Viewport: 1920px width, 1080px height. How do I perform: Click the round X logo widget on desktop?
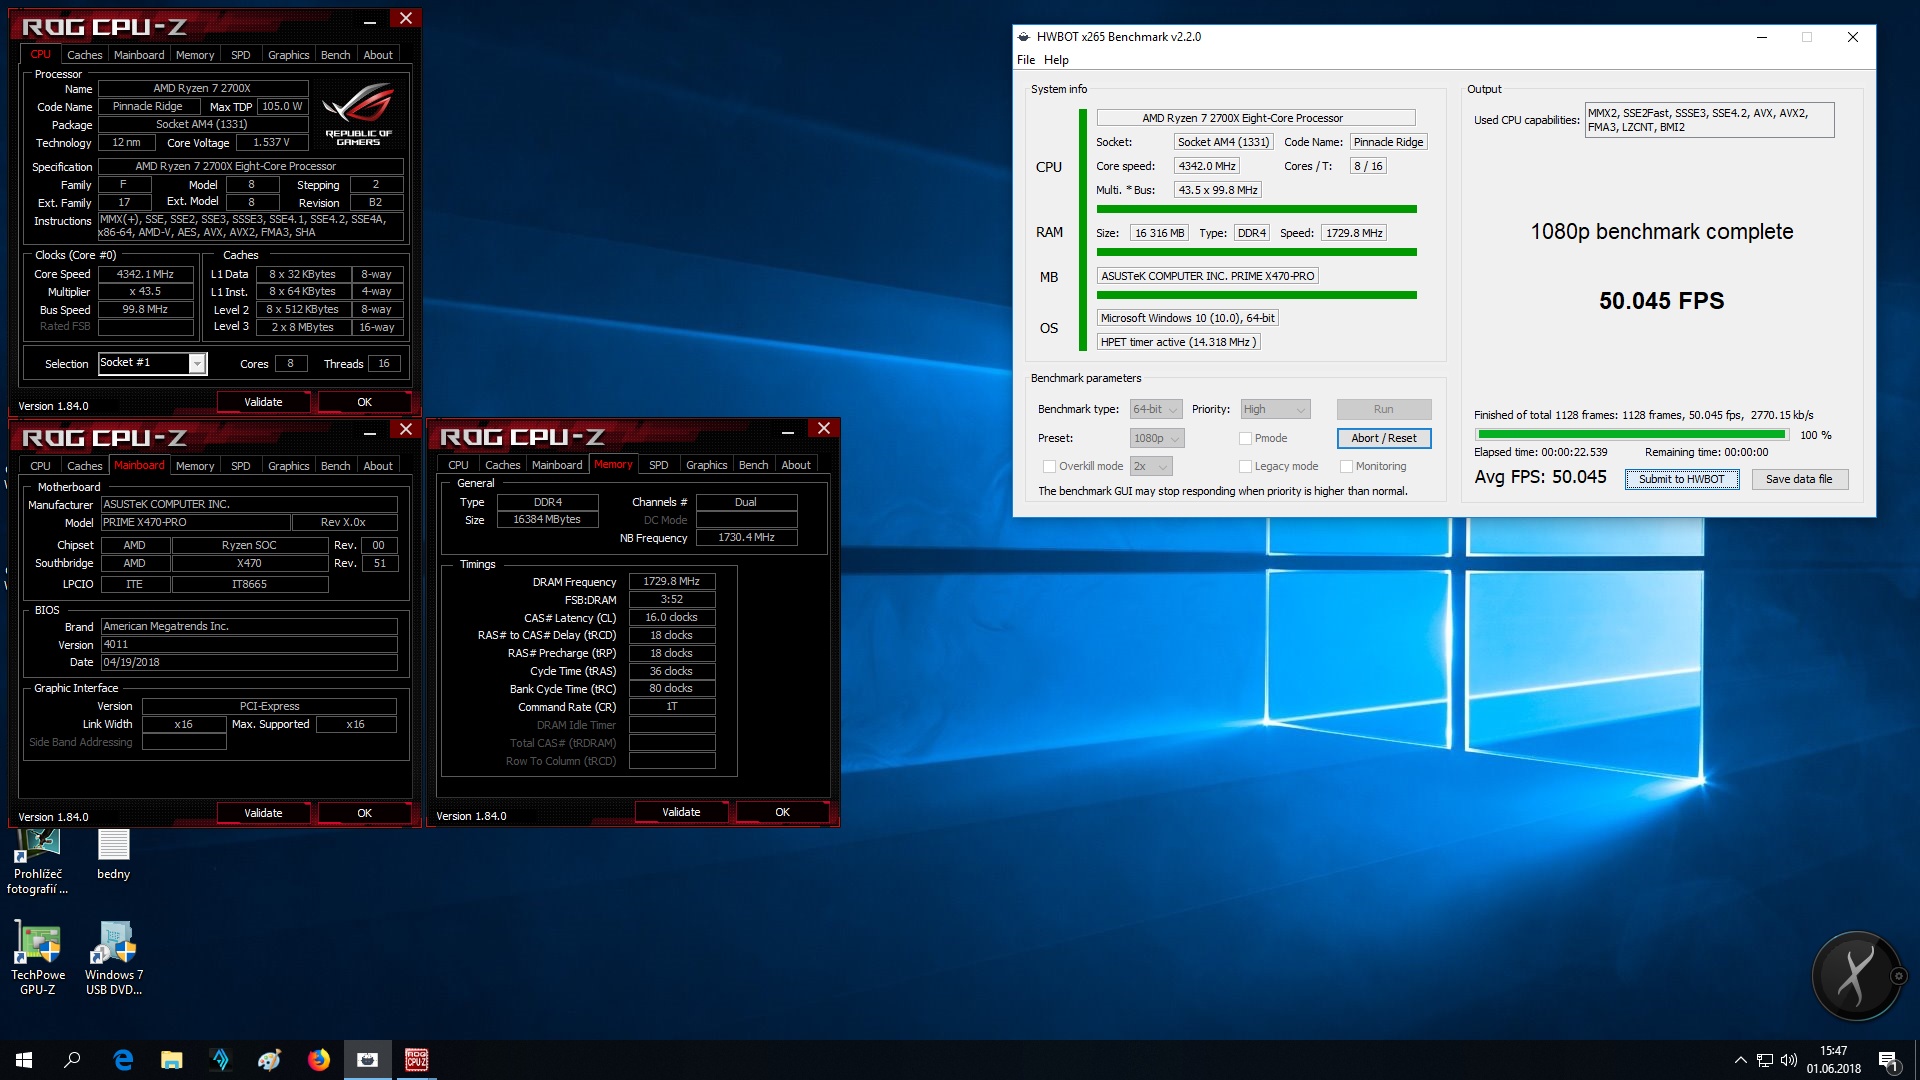click(x=1856, y=976)
